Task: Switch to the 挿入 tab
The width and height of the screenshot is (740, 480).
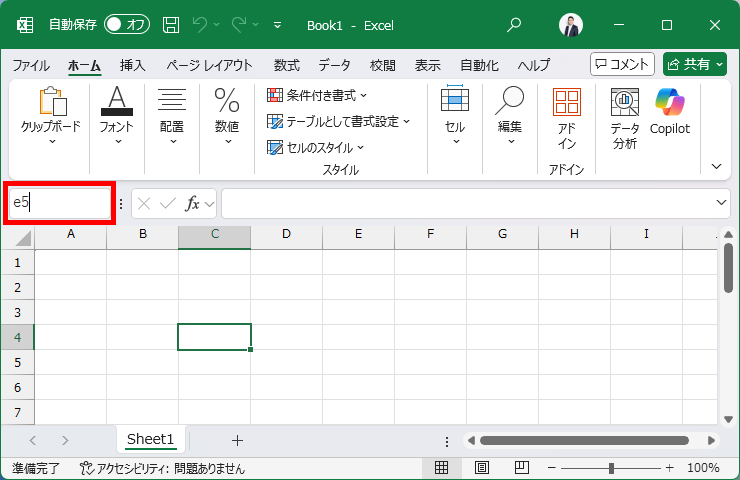Action: coord(133,65)
